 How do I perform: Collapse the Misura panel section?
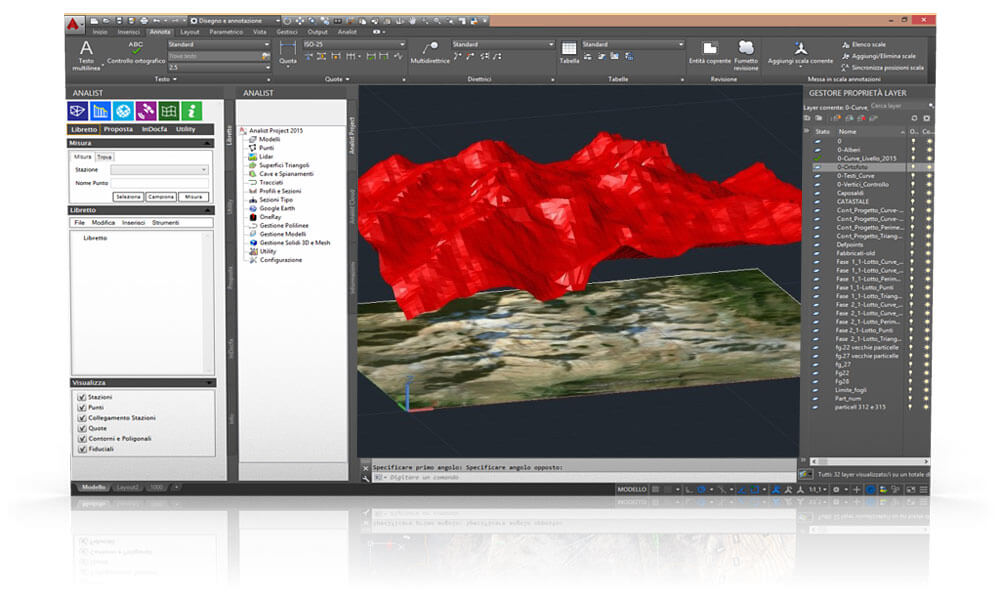(207, 143)
